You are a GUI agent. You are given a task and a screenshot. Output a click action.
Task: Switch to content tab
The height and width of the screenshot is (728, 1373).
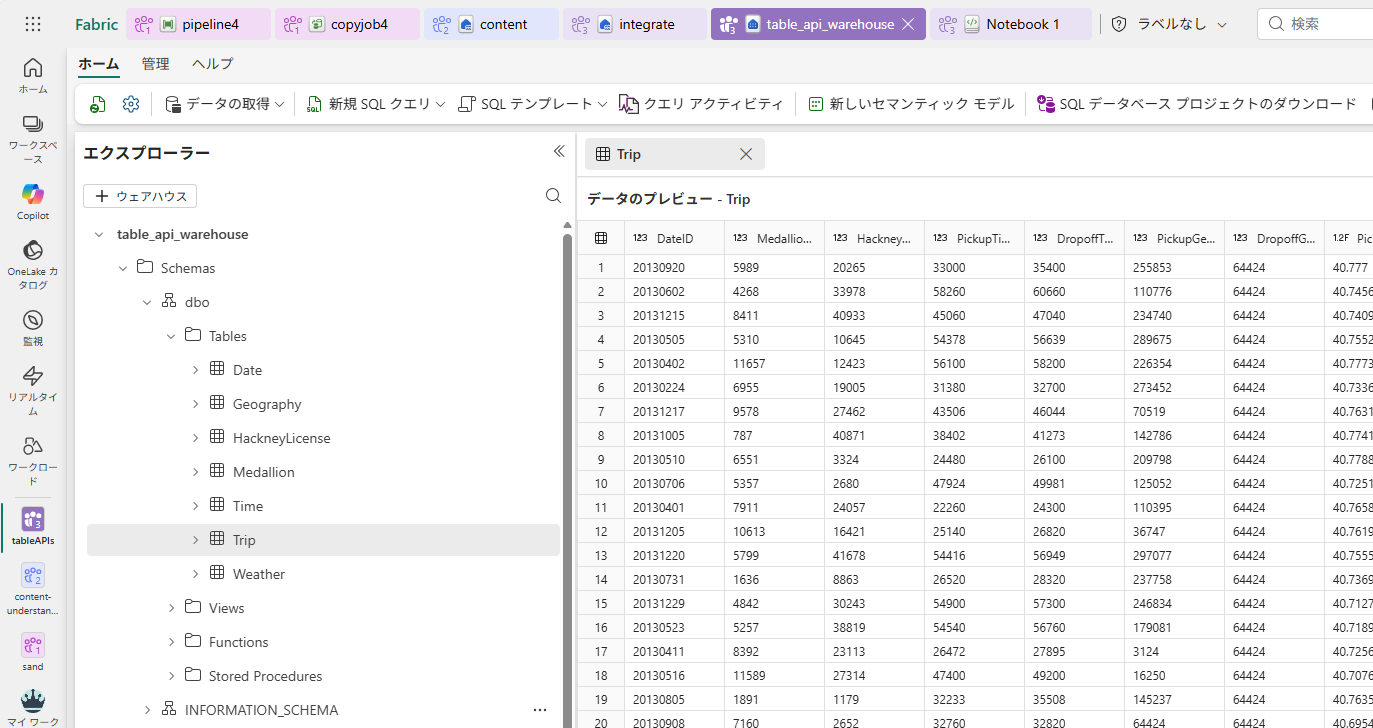[491, 24]
